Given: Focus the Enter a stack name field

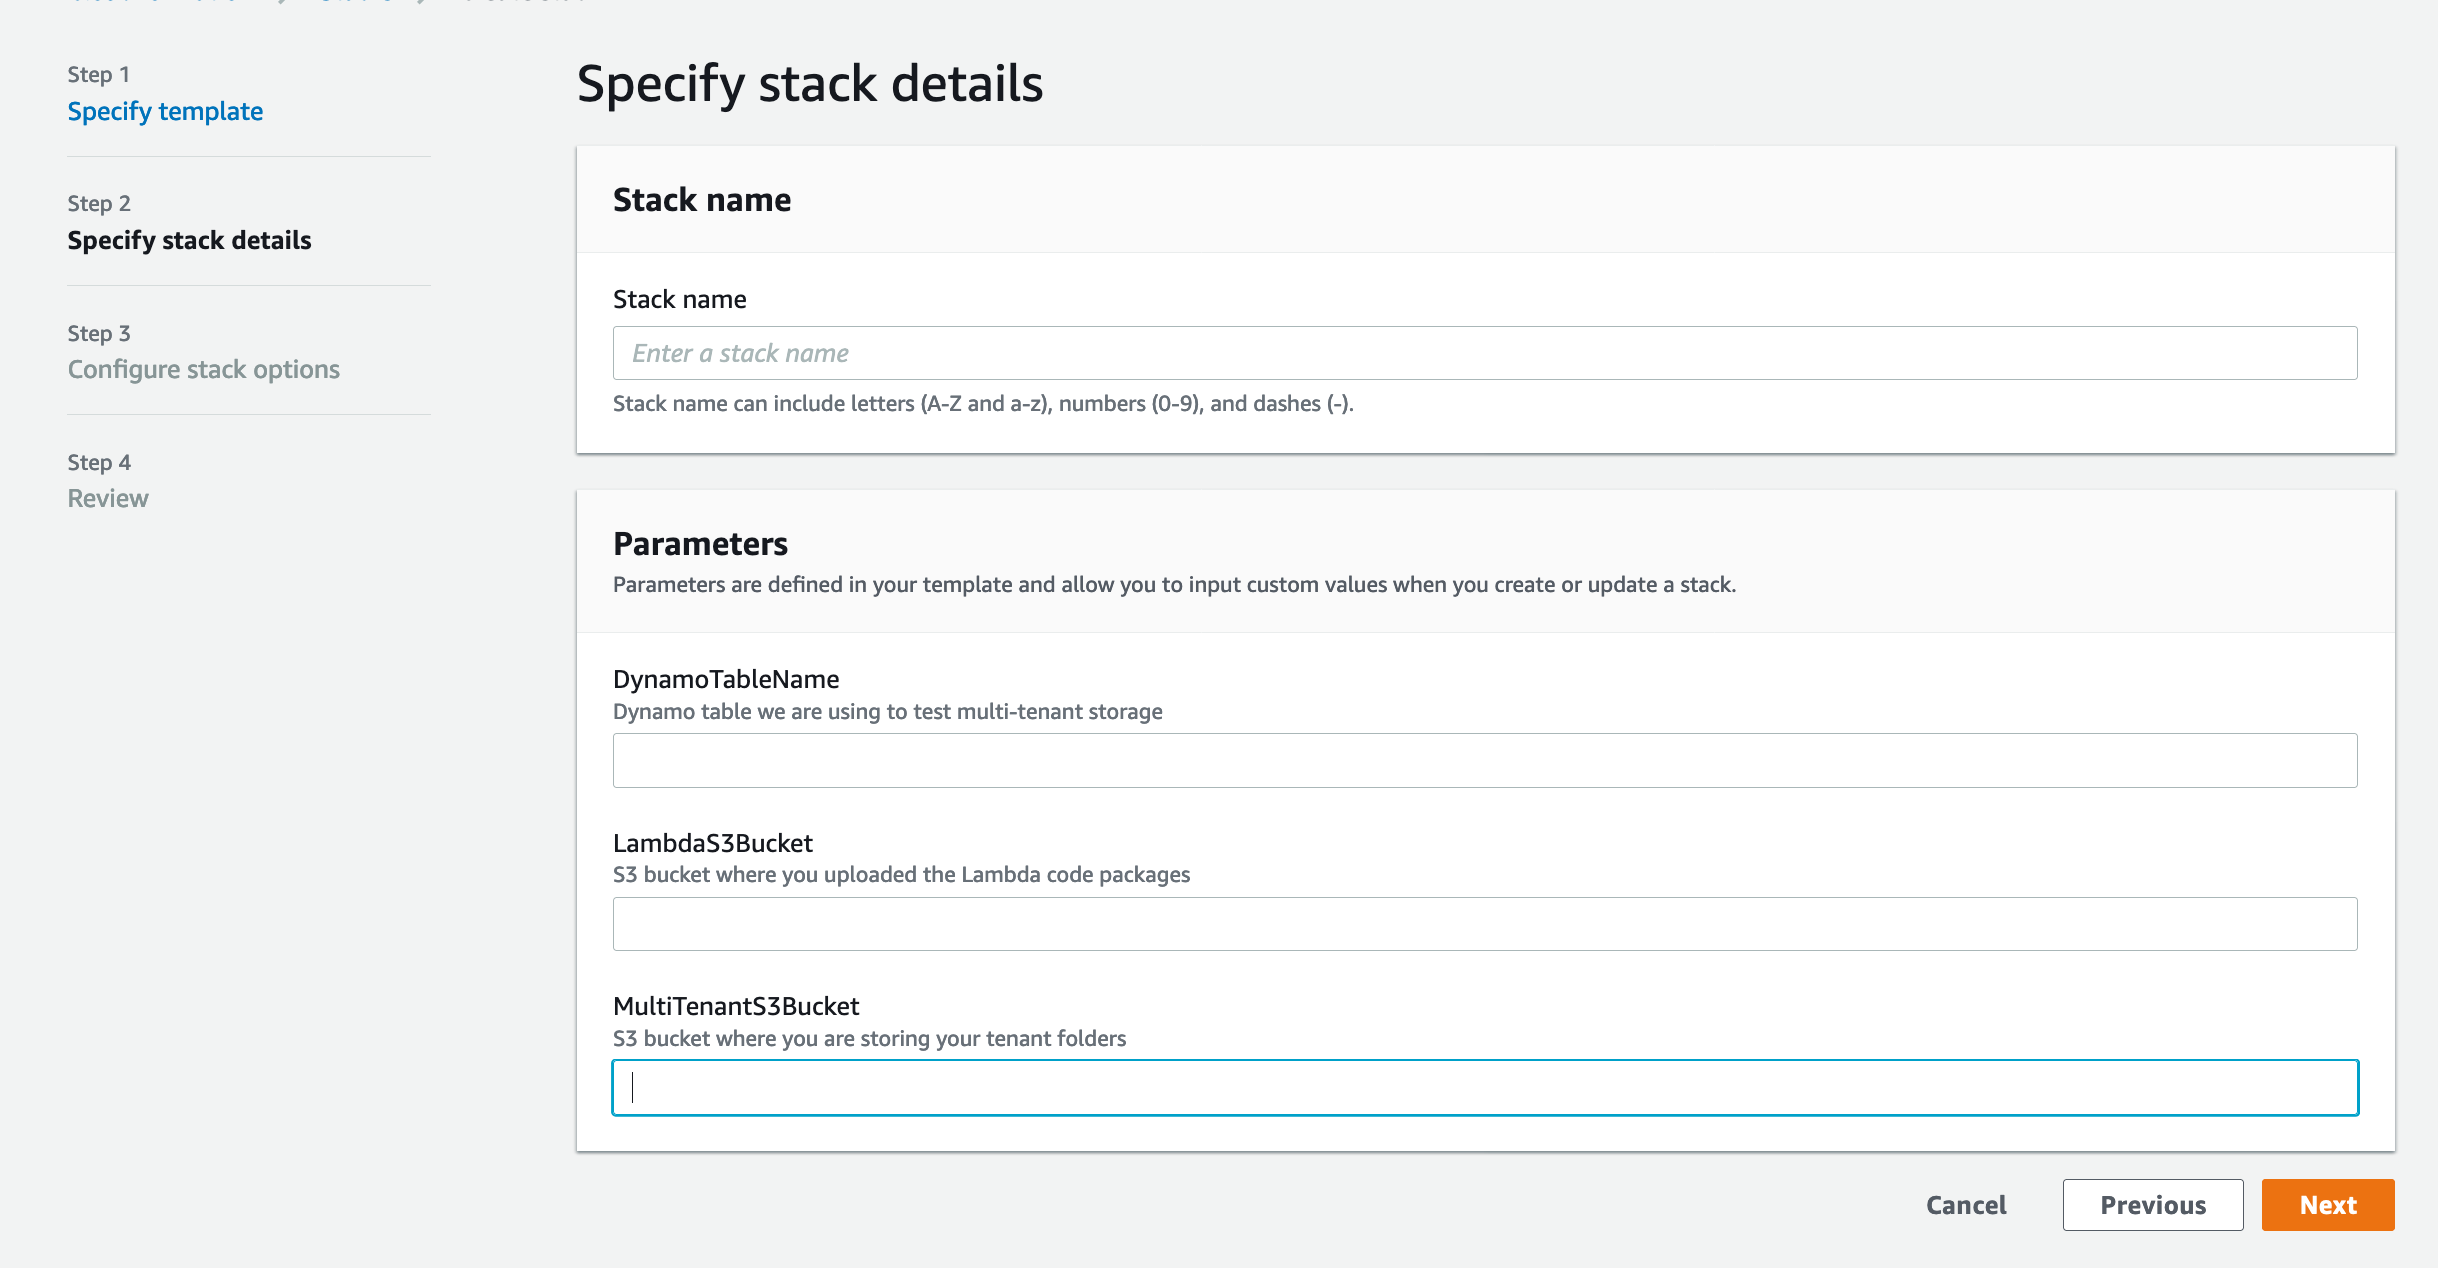Looking at the screenshot, I should tap(1484, 353).
